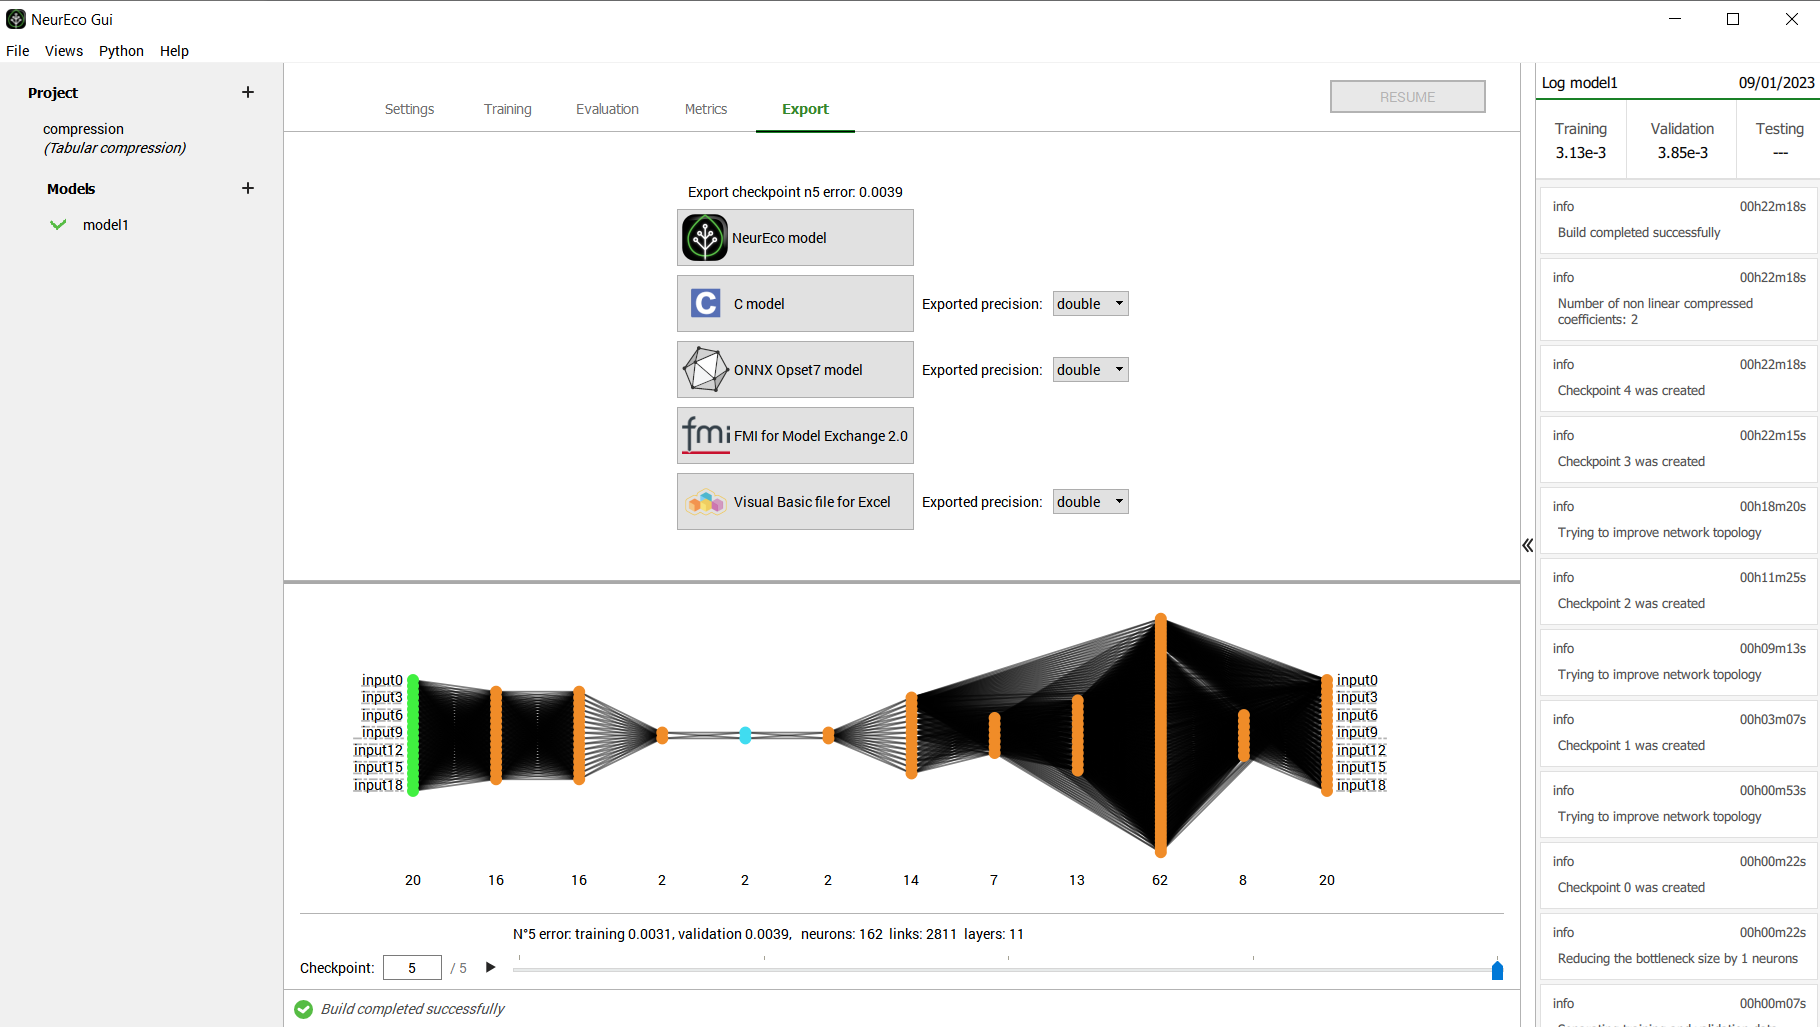Click layer size label 62
1820x1027 pixels.
point(1160,880)
